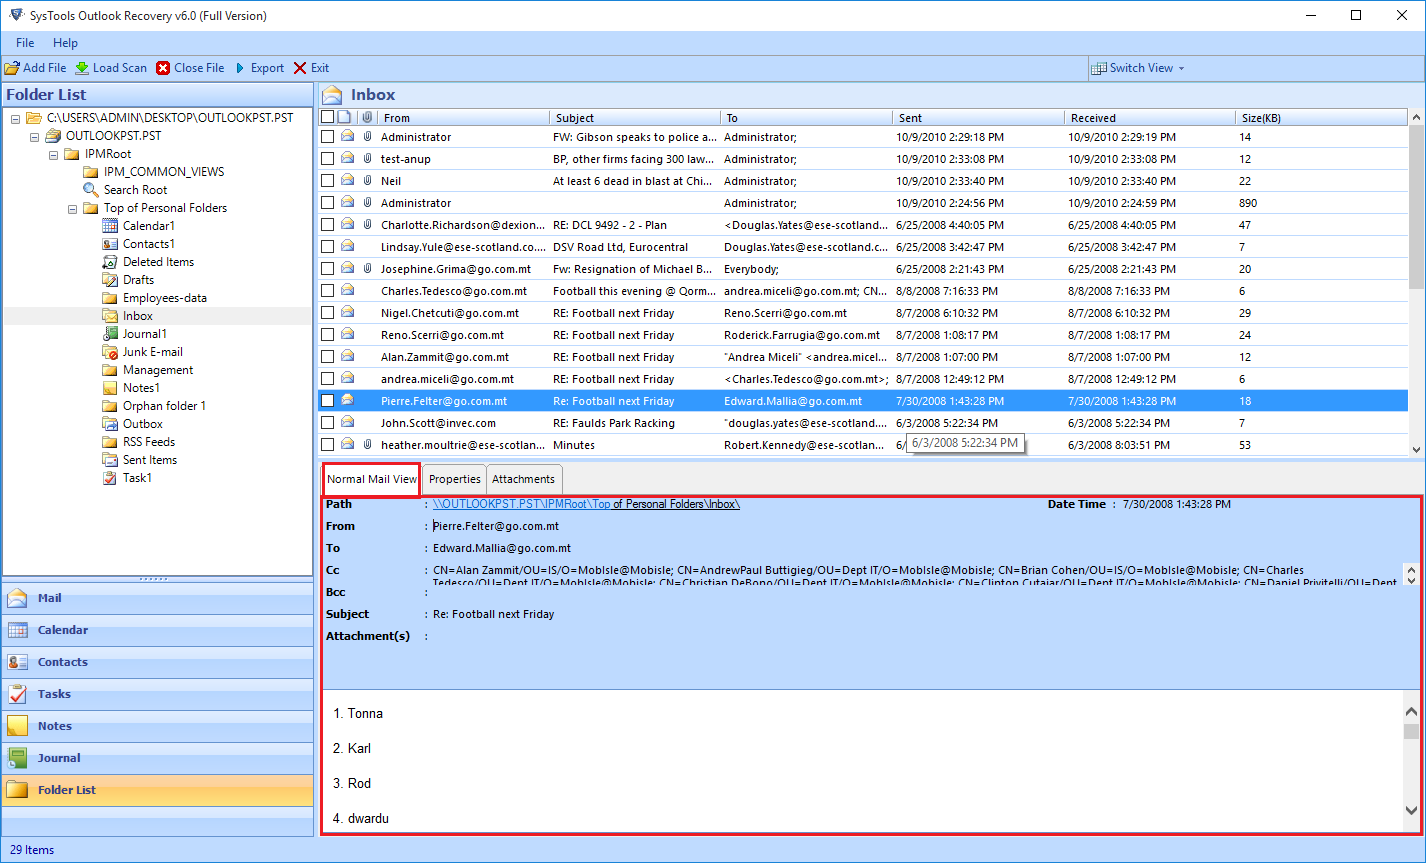
Task: Check the box for the test-anup email
Action: 327,159
